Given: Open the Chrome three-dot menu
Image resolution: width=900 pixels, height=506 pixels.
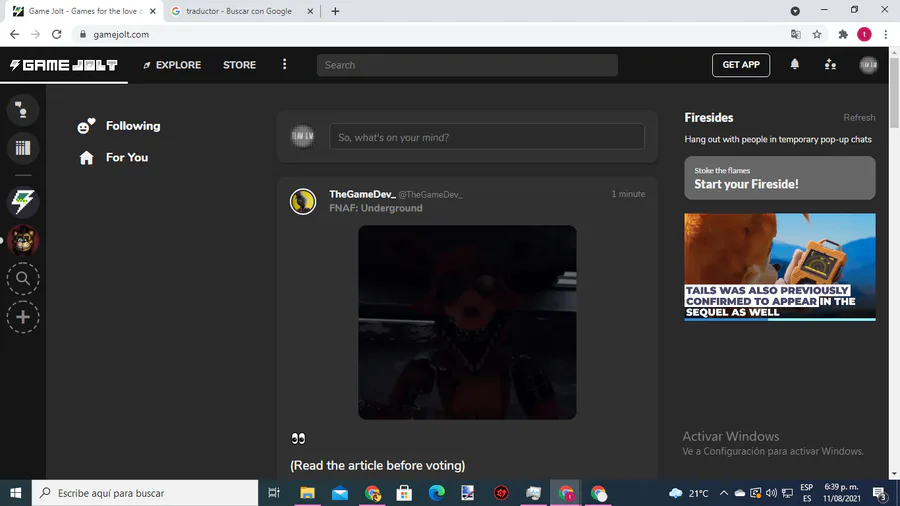Looking at the screenshot, I should (x=886, y=34).
